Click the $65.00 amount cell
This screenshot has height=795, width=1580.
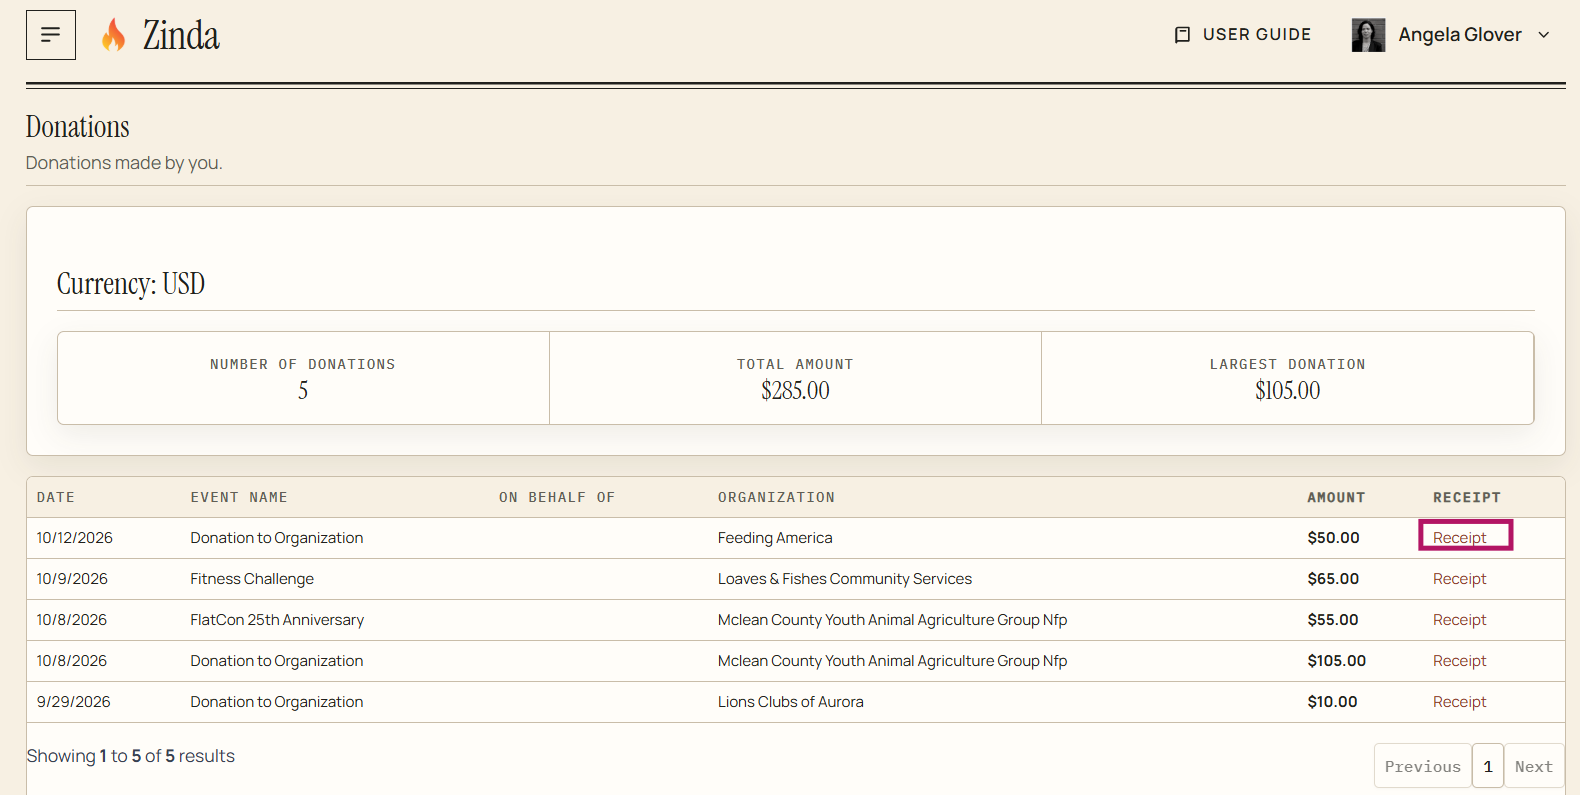coord(1333,579)
